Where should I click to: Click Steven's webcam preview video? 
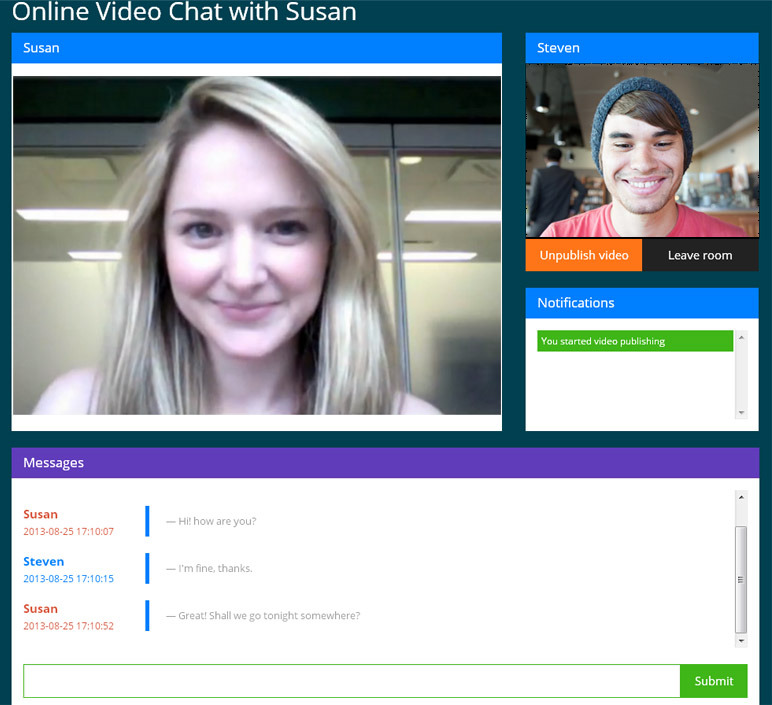coord(642,151)
